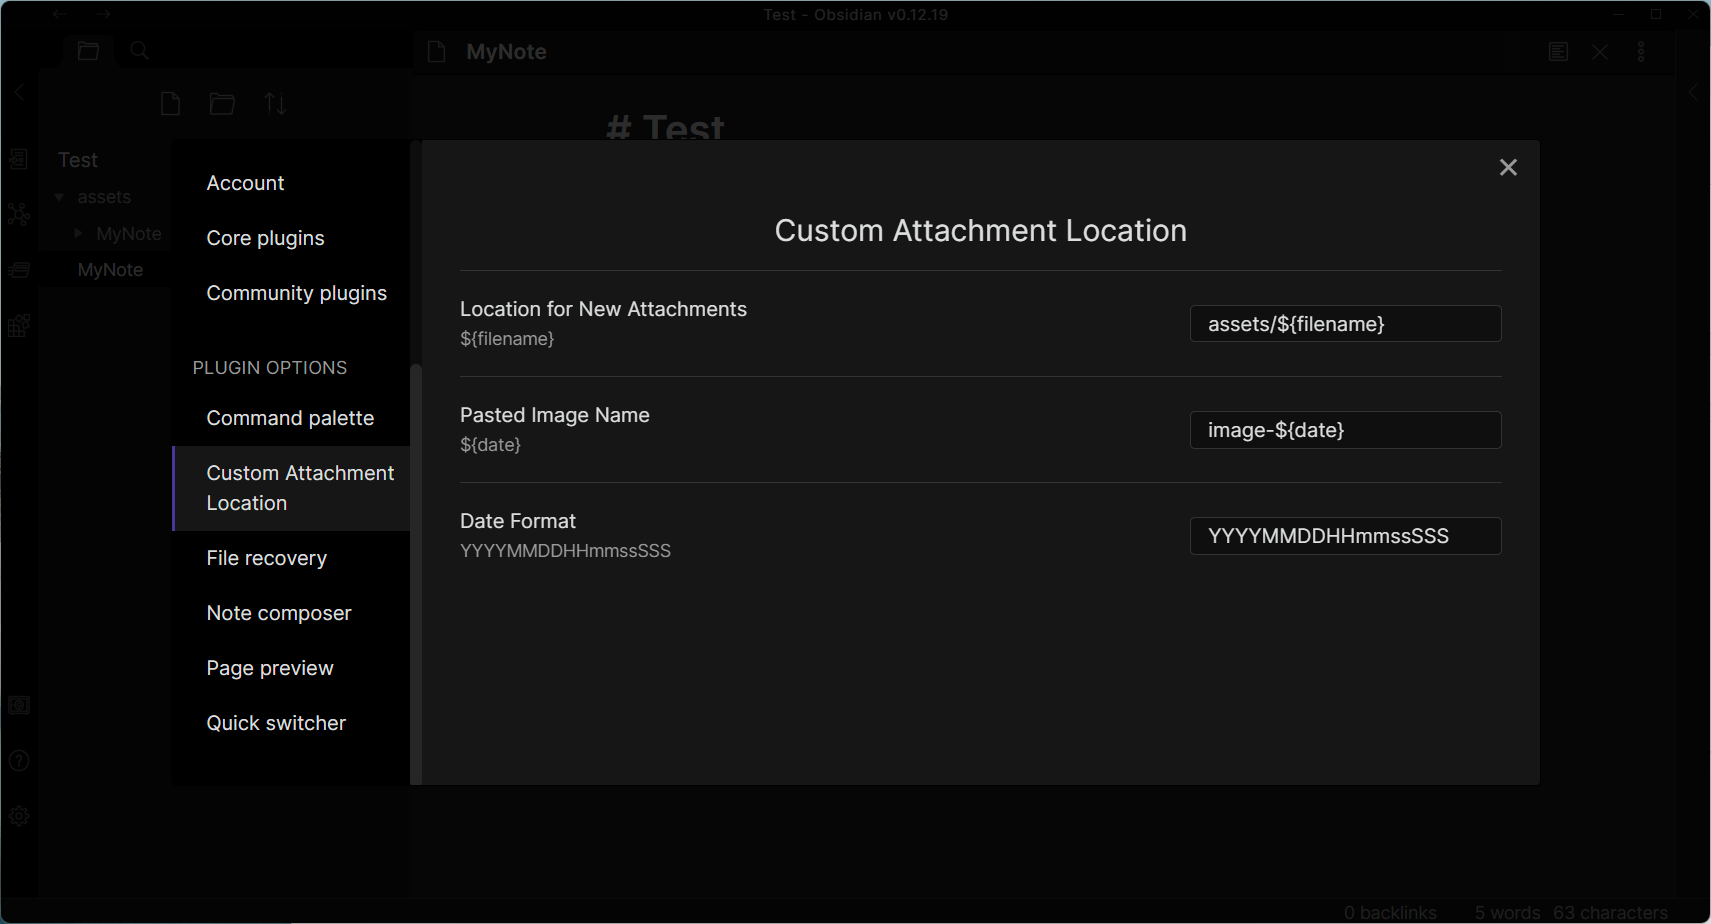Navigate back with the left arrow
This screenshot has height=924, width=1711.
[60, 14]
